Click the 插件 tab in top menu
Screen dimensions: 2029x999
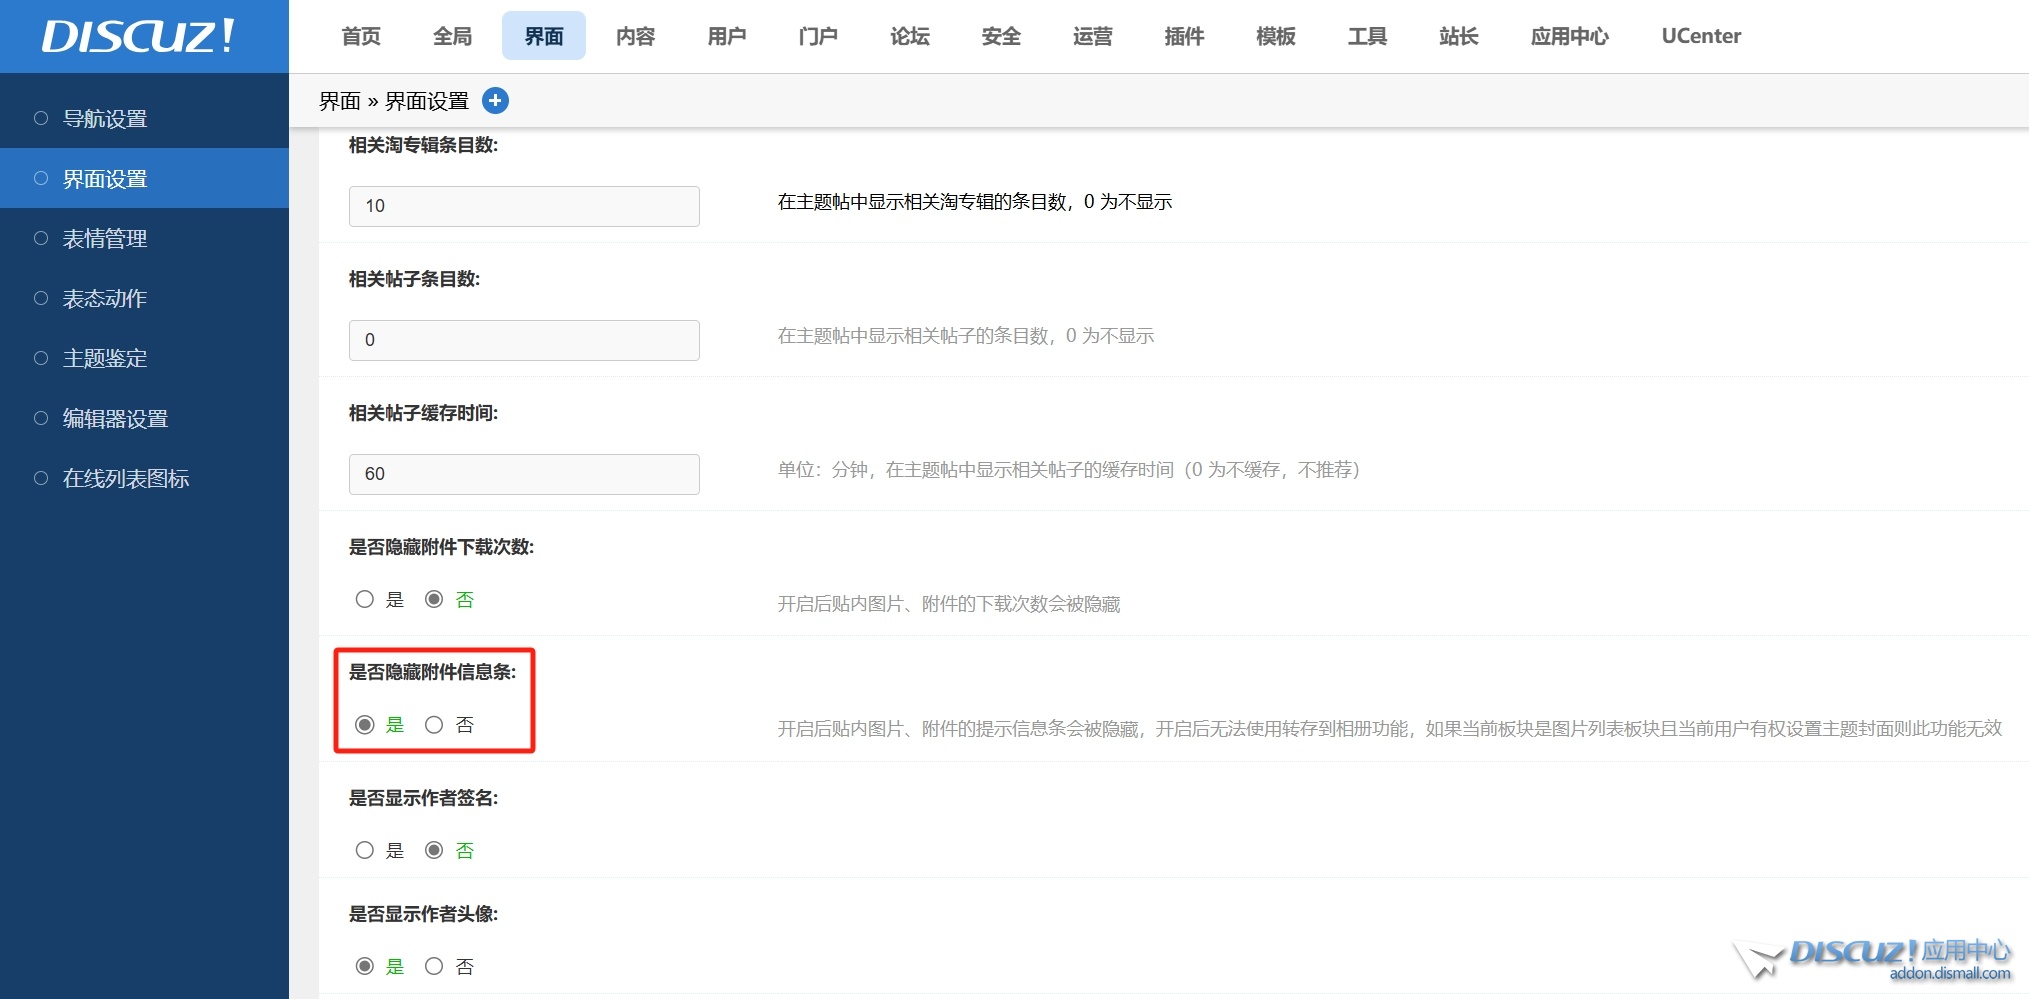click(1184, 37)
